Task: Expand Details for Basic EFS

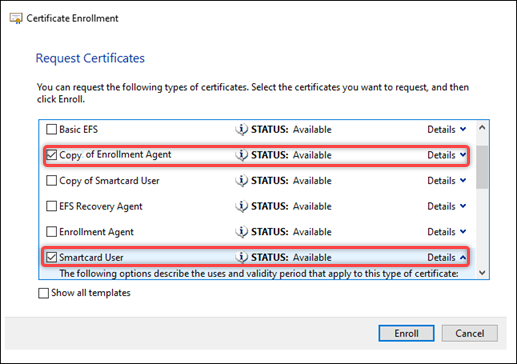Action: (447, 129)
